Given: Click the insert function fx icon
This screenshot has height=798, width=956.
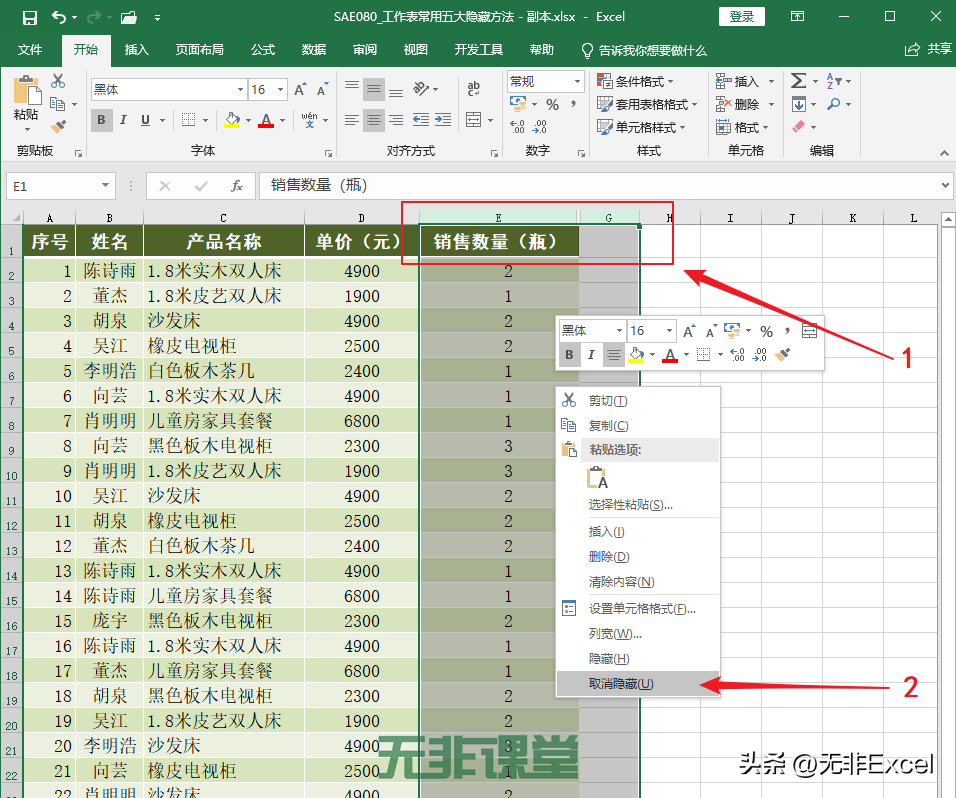Looking at the screenshot, I should tap(237, 186).
